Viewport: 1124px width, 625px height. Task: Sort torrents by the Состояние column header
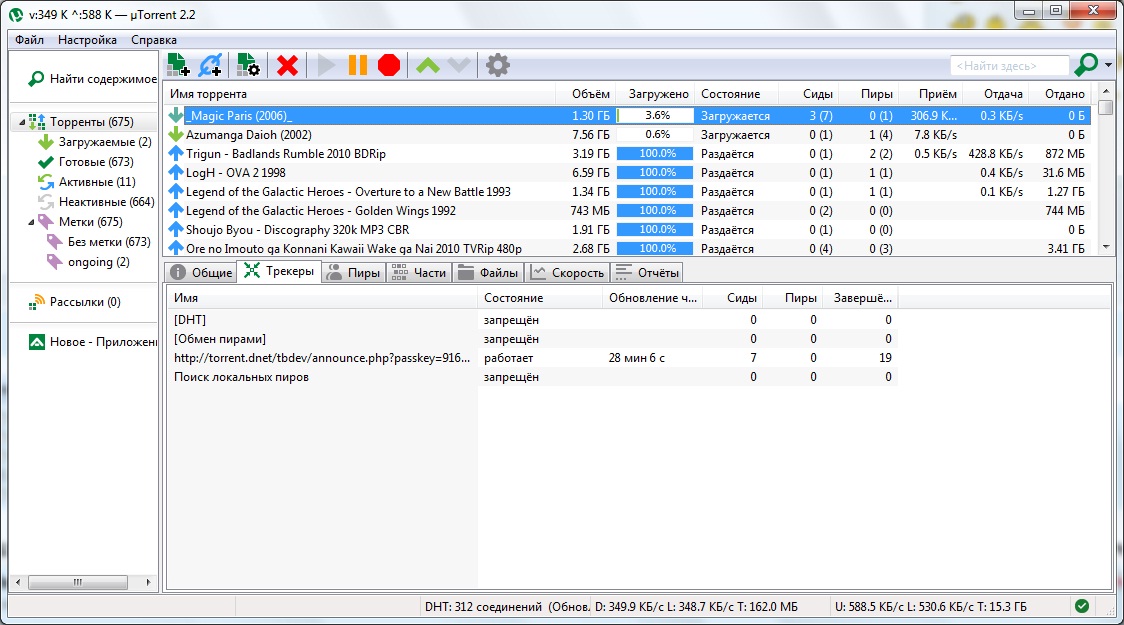tap(730, 94)
